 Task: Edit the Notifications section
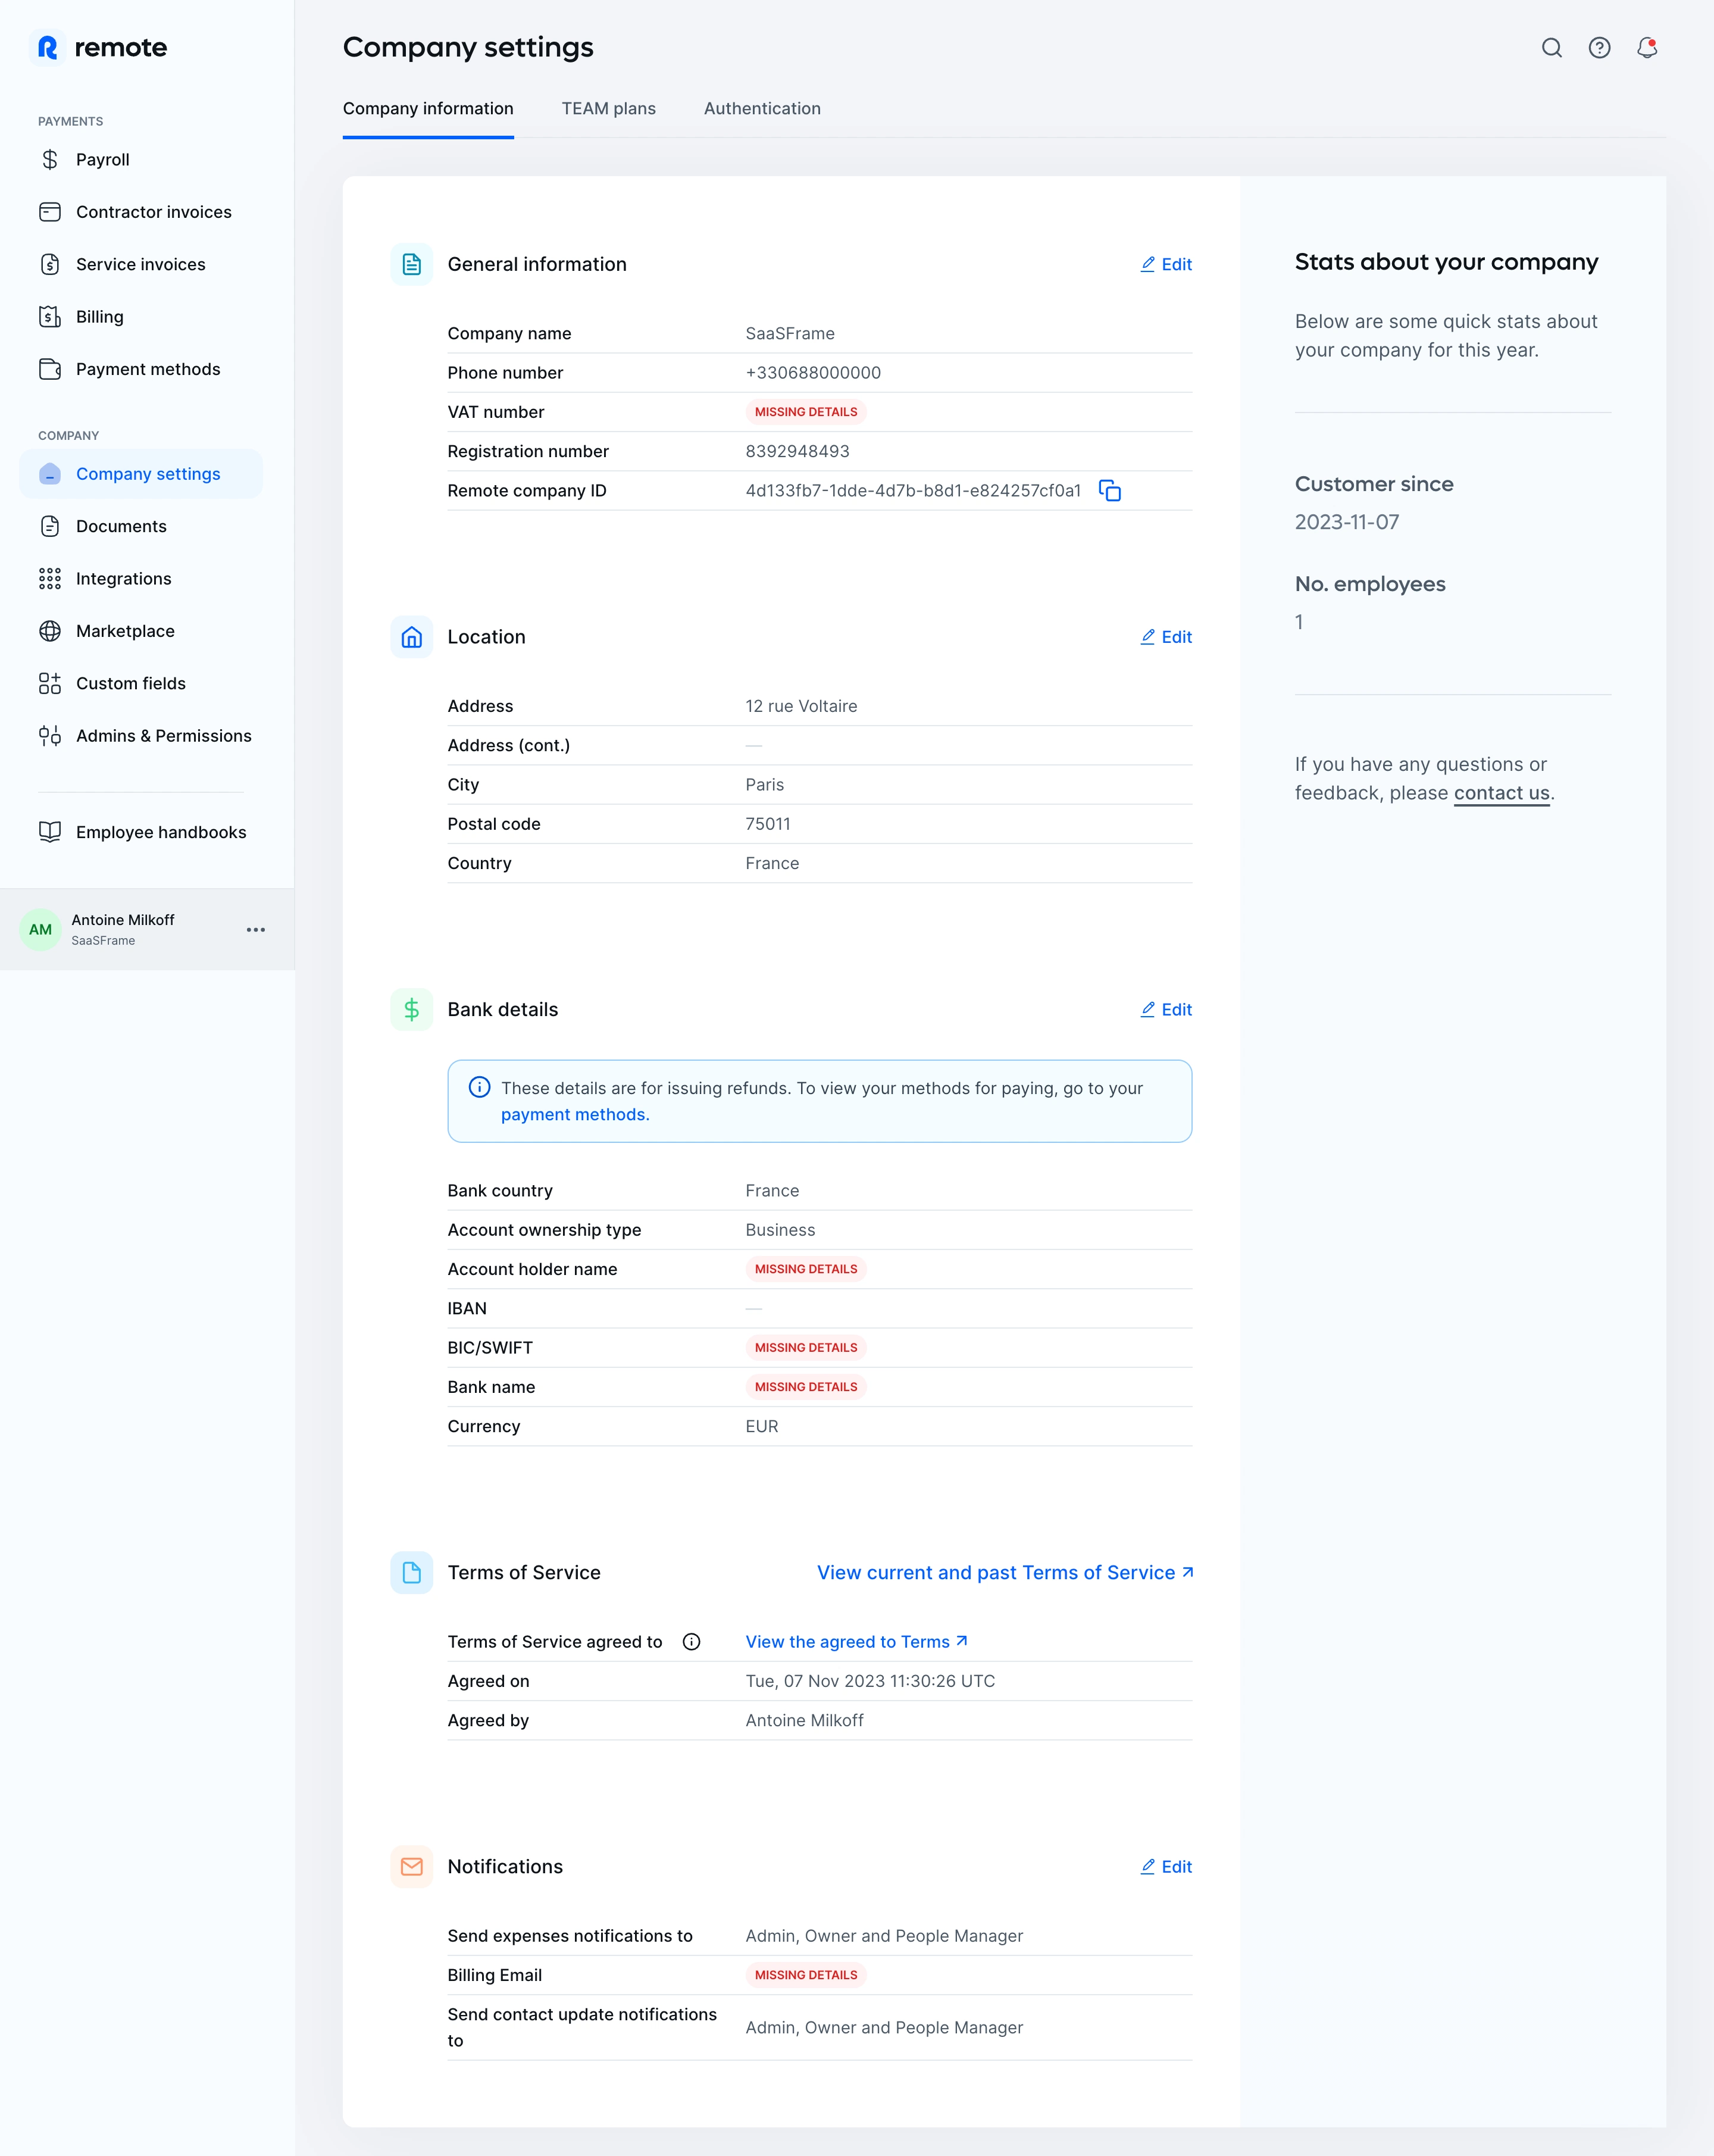pos(1166,1867)
